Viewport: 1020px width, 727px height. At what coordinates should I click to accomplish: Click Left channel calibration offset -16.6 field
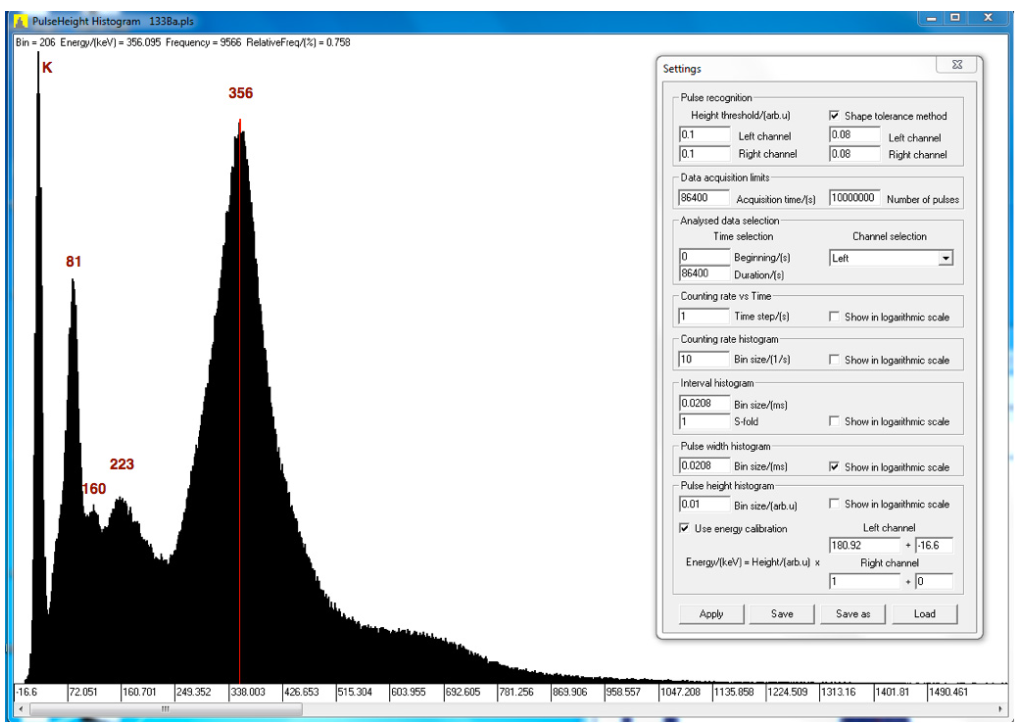(x=934, y=546)
